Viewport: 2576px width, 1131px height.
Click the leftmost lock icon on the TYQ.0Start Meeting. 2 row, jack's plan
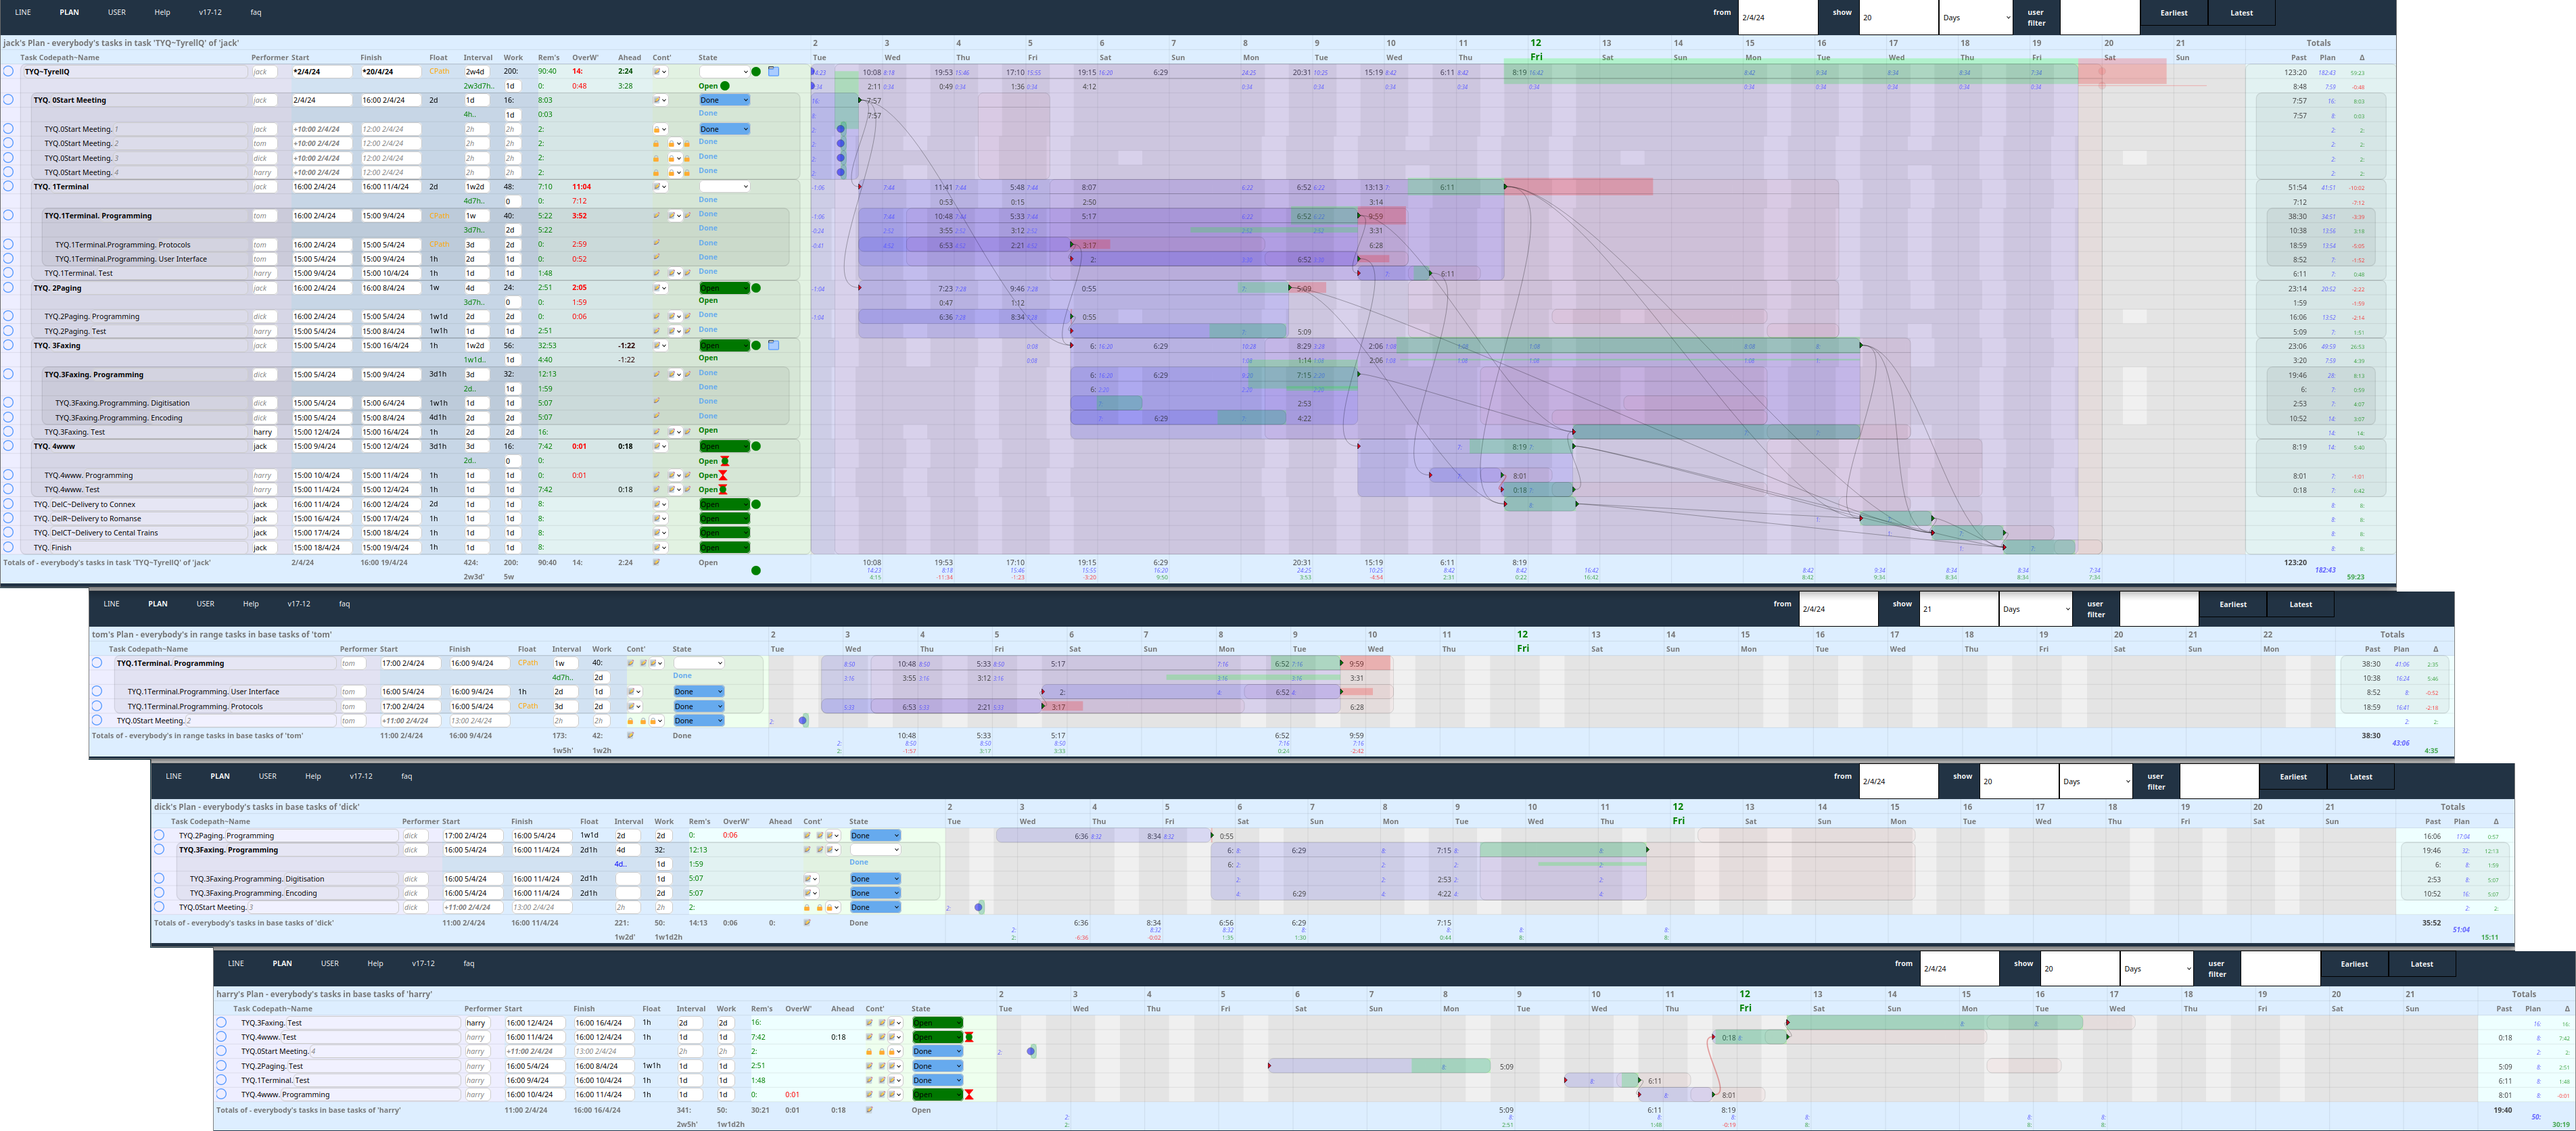tap(656, 144)
